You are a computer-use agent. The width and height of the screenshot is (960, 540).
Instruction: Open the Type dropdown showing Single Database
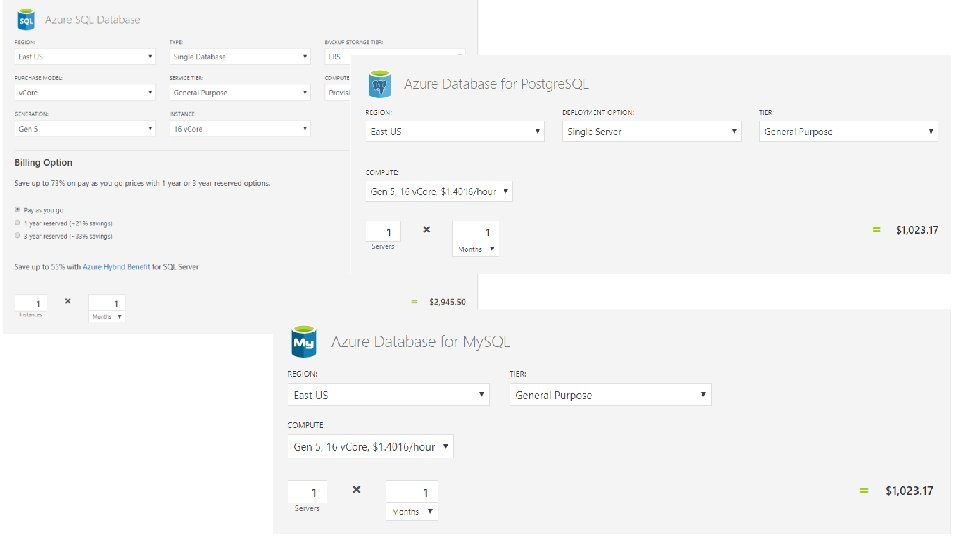(240, 56)
